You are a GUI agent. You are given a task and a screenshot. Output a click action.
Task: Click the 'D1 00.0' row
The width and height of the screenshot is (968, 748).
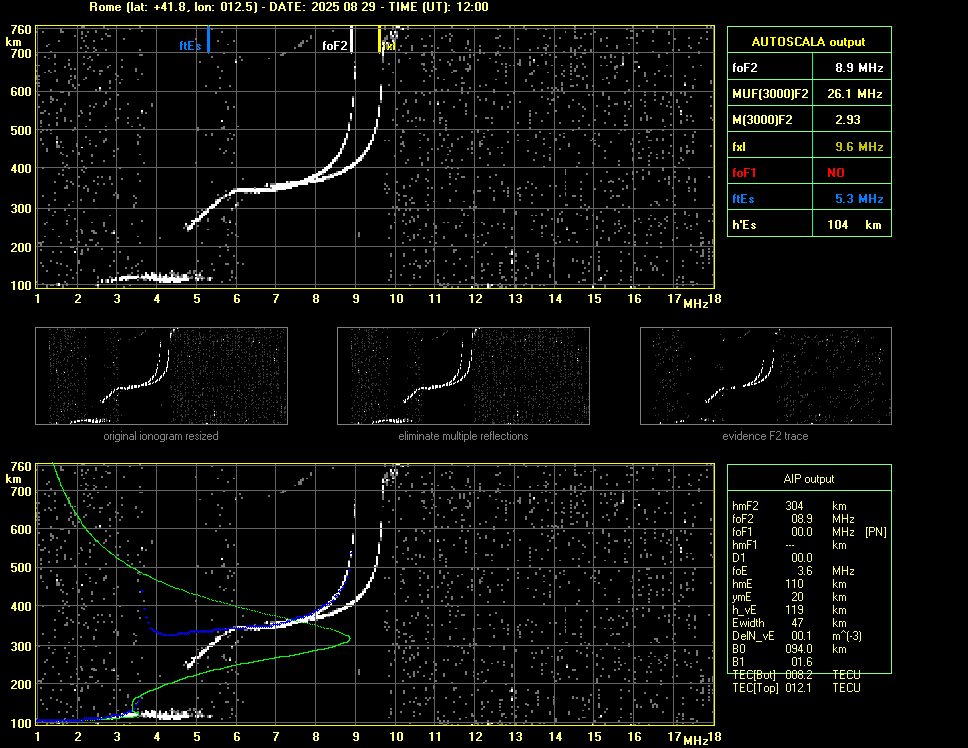click(x=772, y=558)
